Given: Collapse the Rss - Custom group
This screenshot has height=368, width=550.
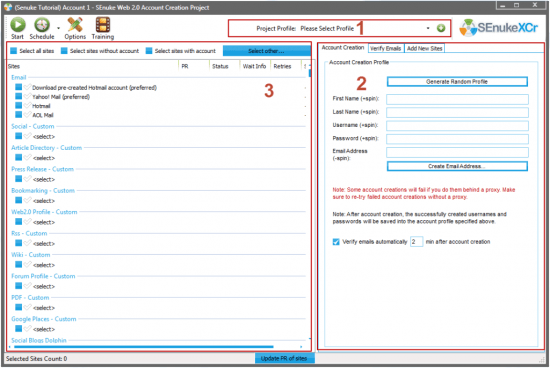Looking at the screenshot, I should 29,233.
